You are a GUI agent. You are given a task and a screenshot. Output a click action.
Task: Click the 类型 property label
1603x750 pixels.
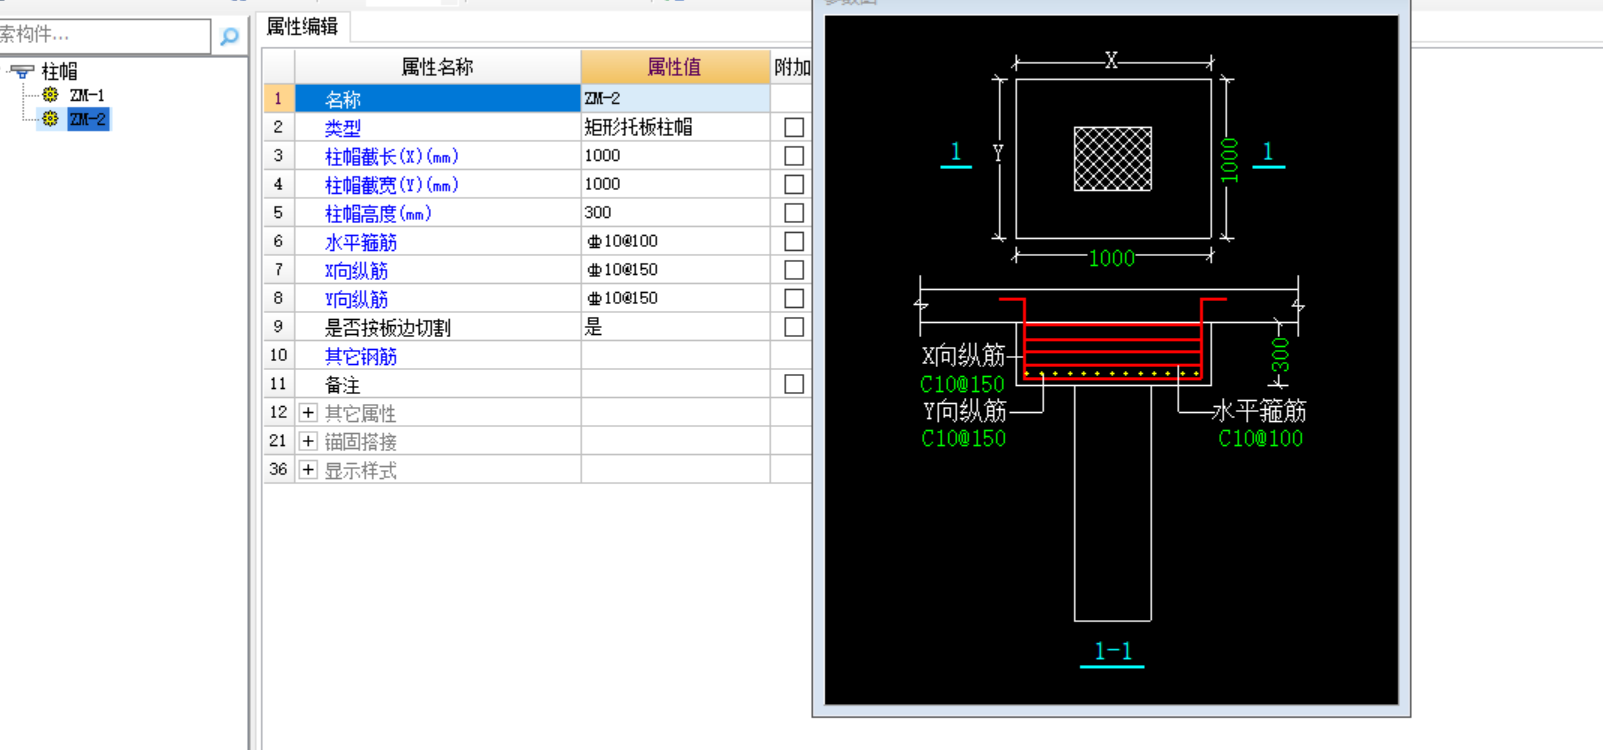click(x=343, y=128)
